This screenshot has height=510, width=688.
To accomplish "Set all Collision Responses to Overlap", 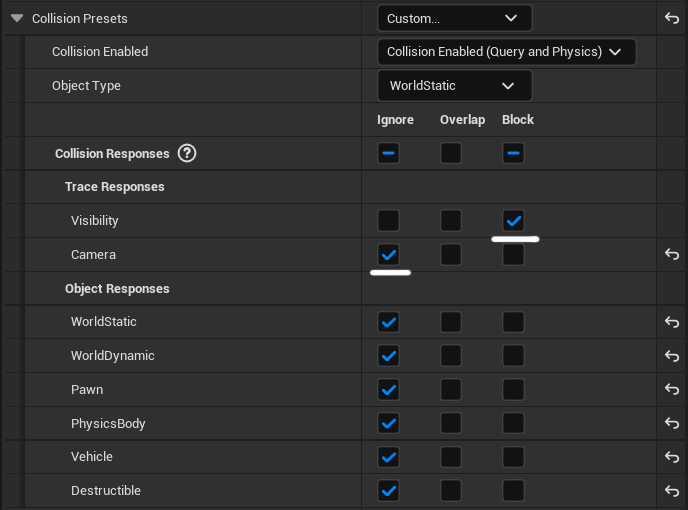I will (x=451, y=153).
